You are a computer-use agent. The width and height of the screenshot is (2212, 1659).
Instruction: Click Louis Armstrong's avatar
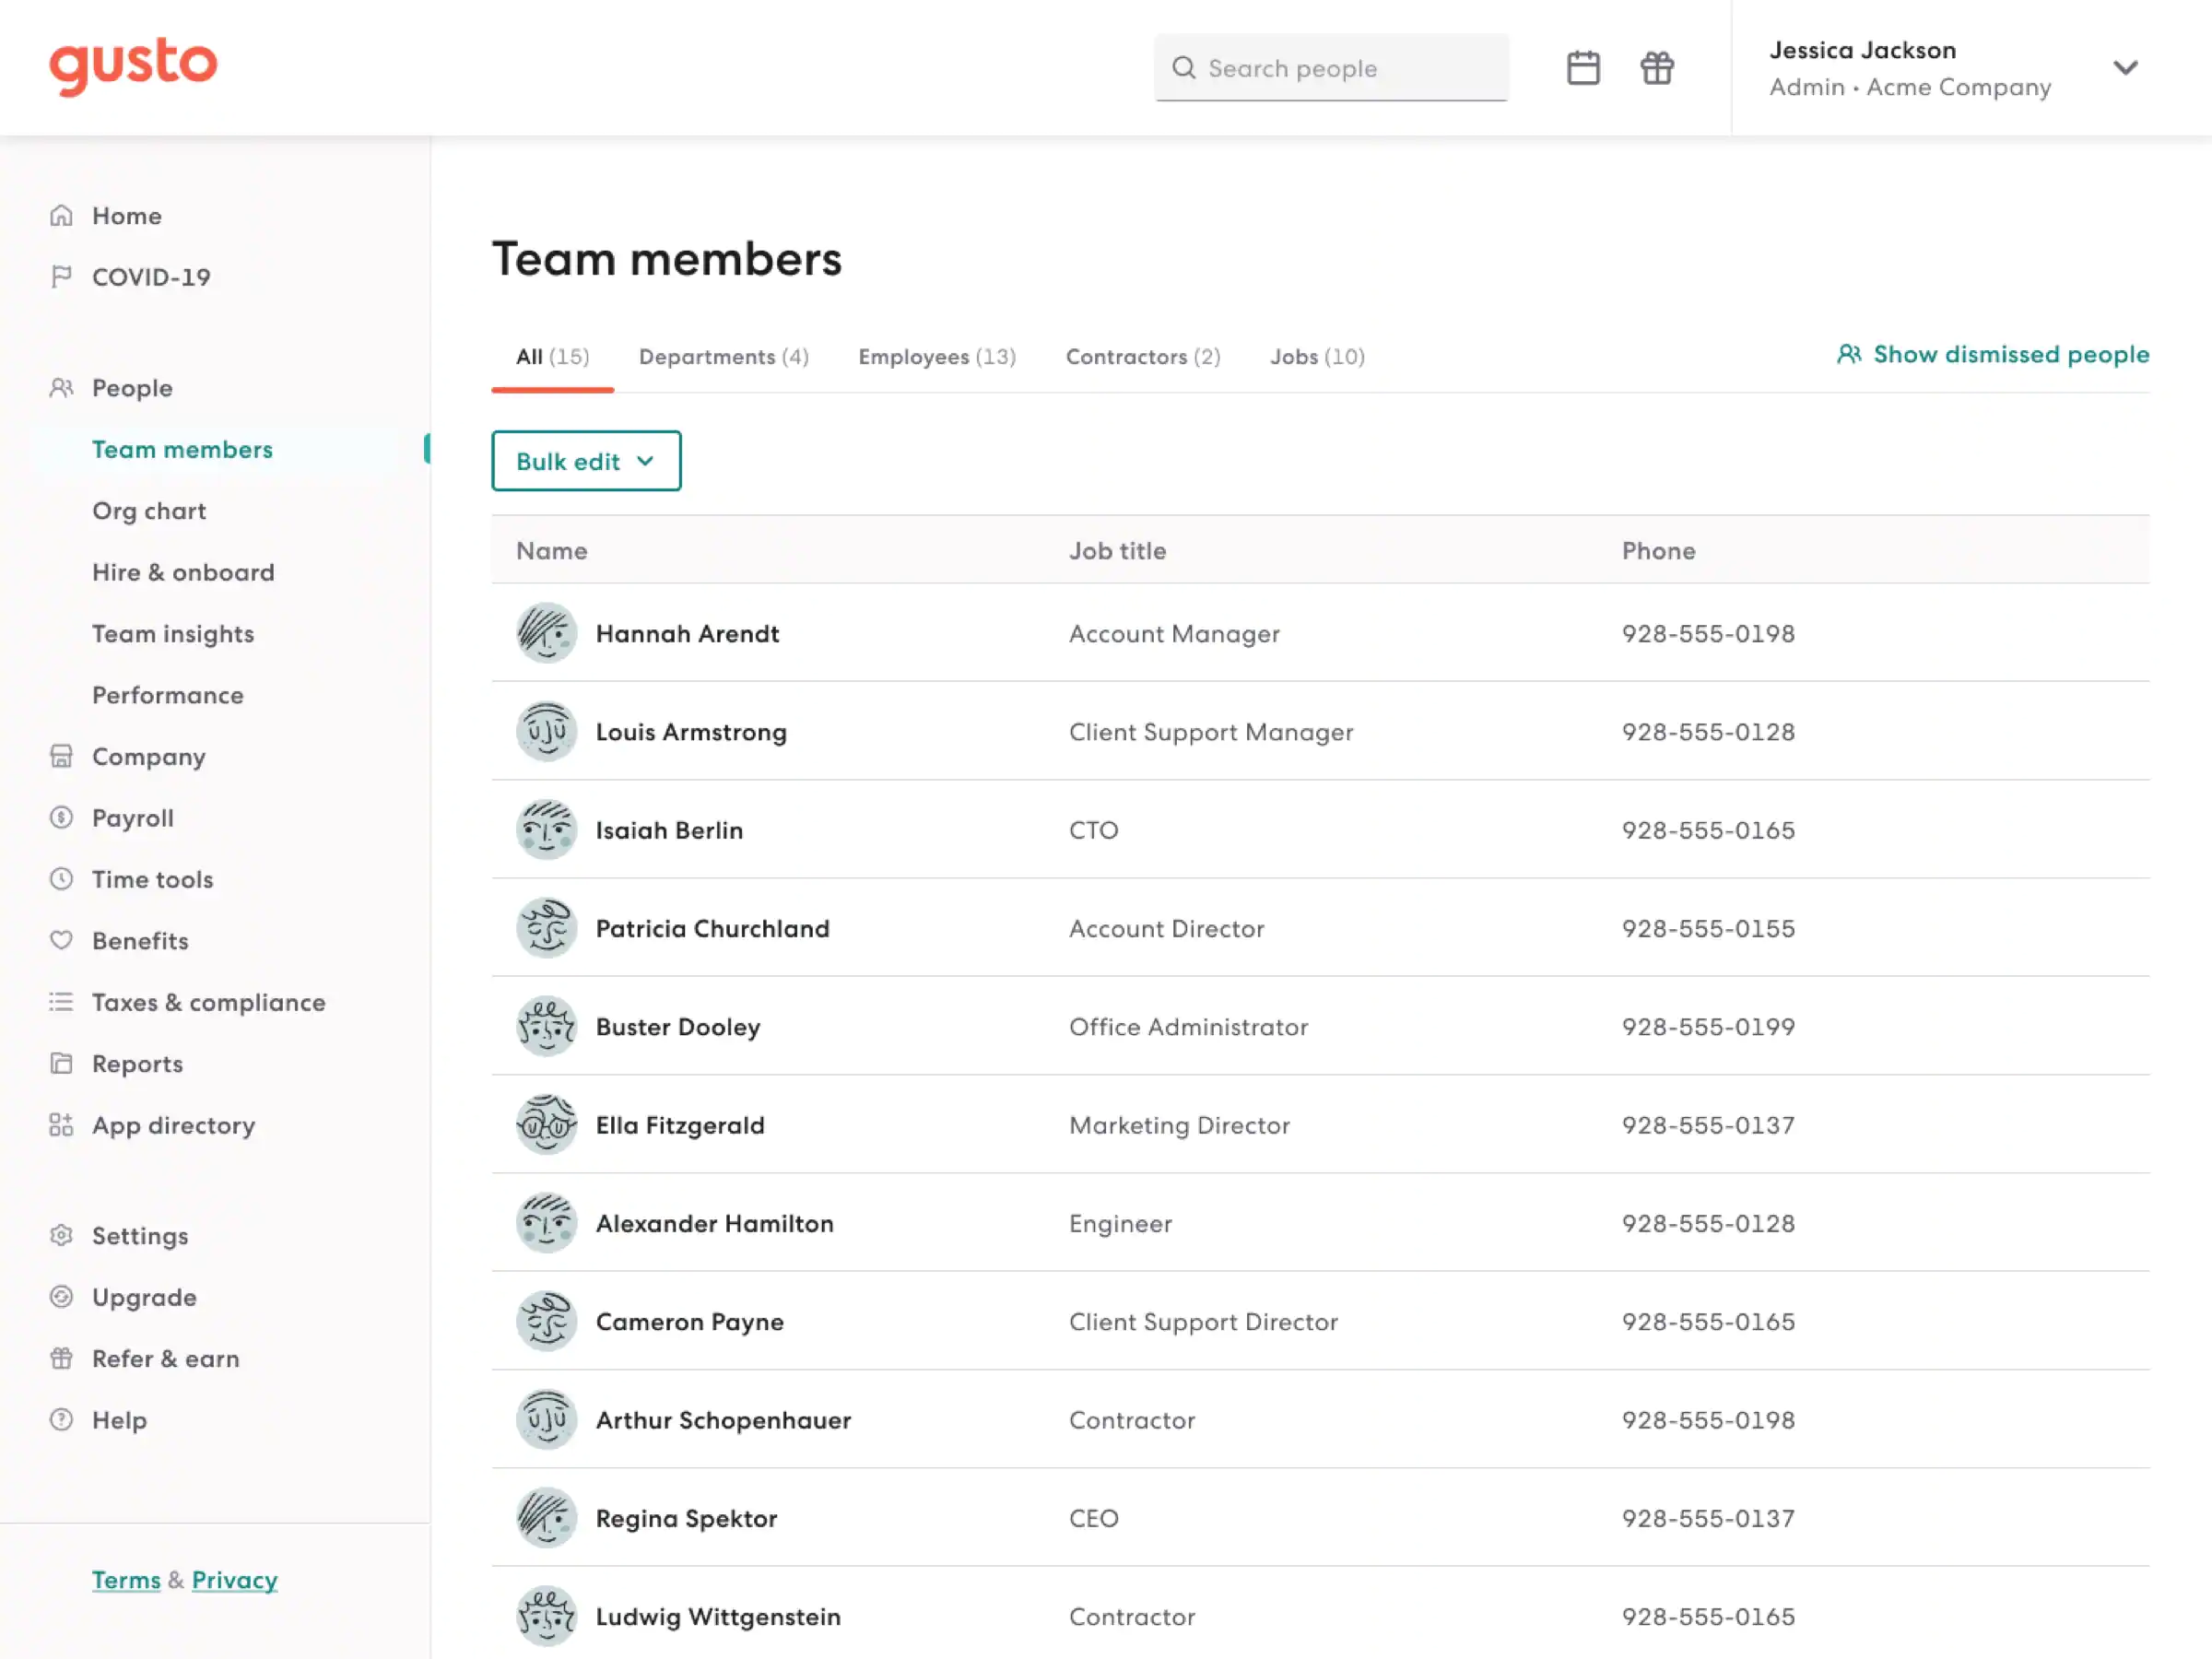[x=546, y=731]
